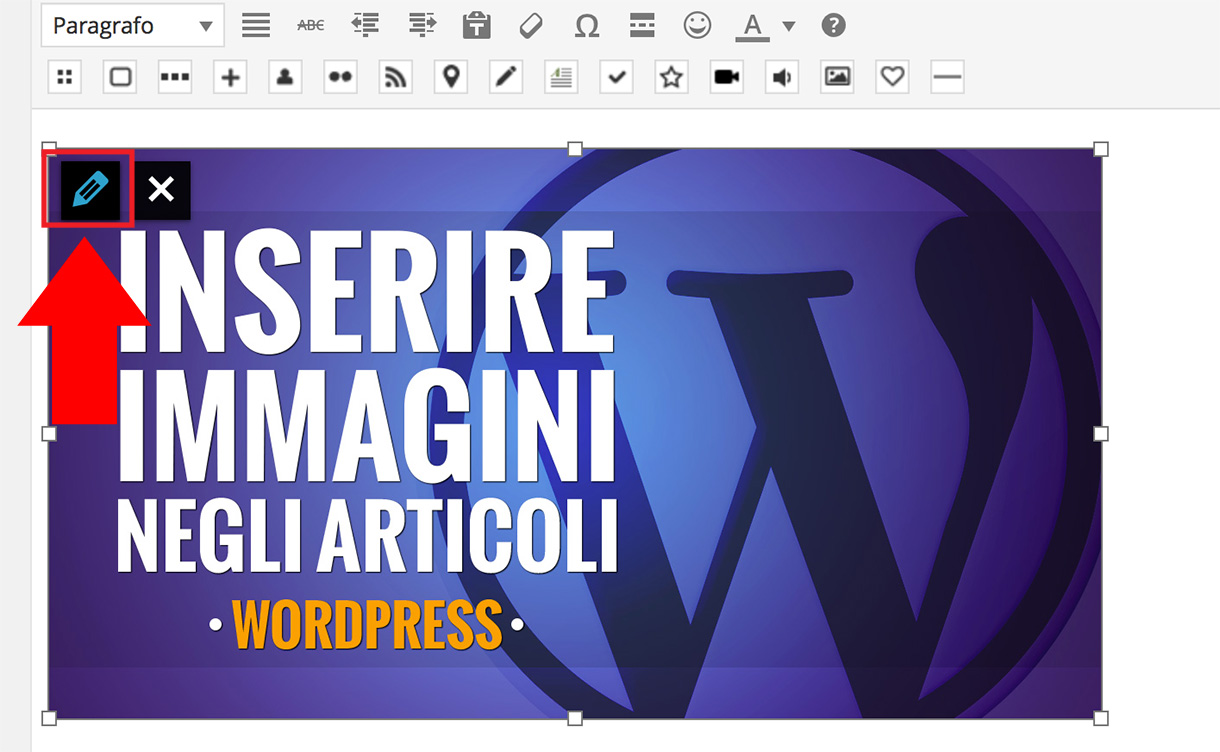Open the emoticons smiley icon
Image resolution: width=1220 pixels, height=752 pixels.
pyautogui.click(x=697, y=25)
